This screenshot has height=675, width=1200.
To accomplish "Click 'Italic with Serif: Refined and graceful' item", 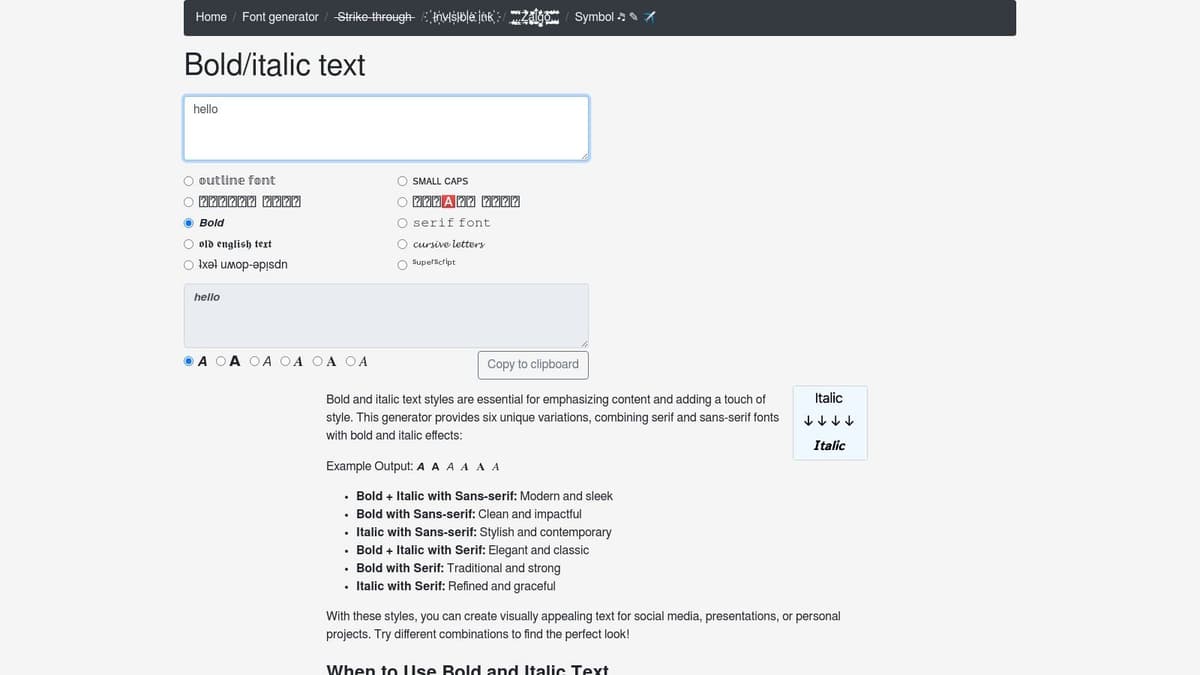I will [x=456, y=586].
